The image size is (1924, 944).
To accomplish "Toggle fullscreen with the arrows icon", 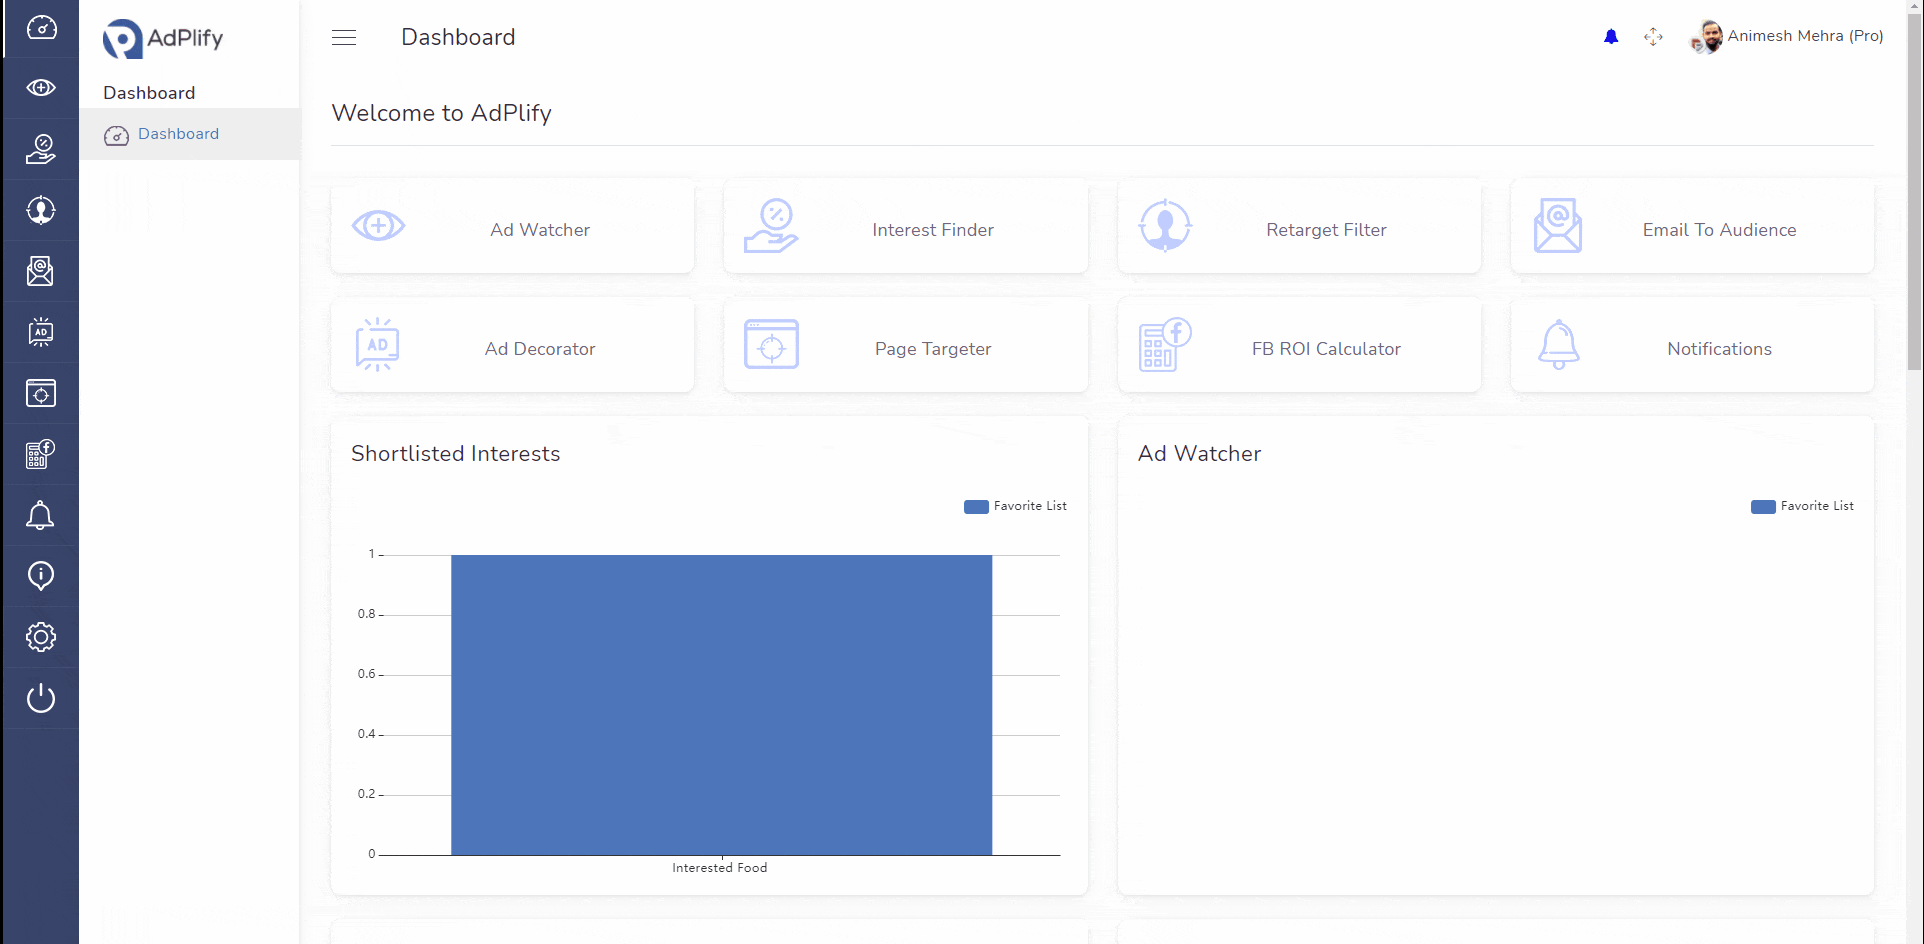I will (1653, 37).
